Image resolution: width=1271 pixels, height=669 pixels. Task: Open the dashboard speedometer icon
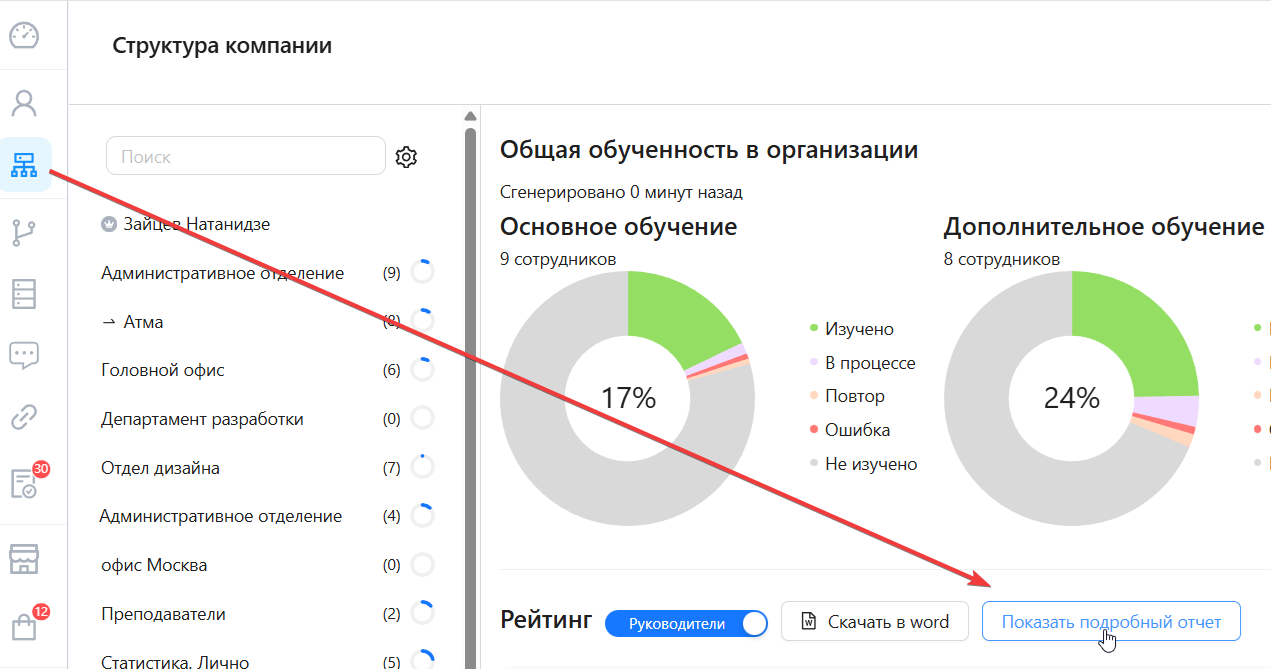[24, 36]
